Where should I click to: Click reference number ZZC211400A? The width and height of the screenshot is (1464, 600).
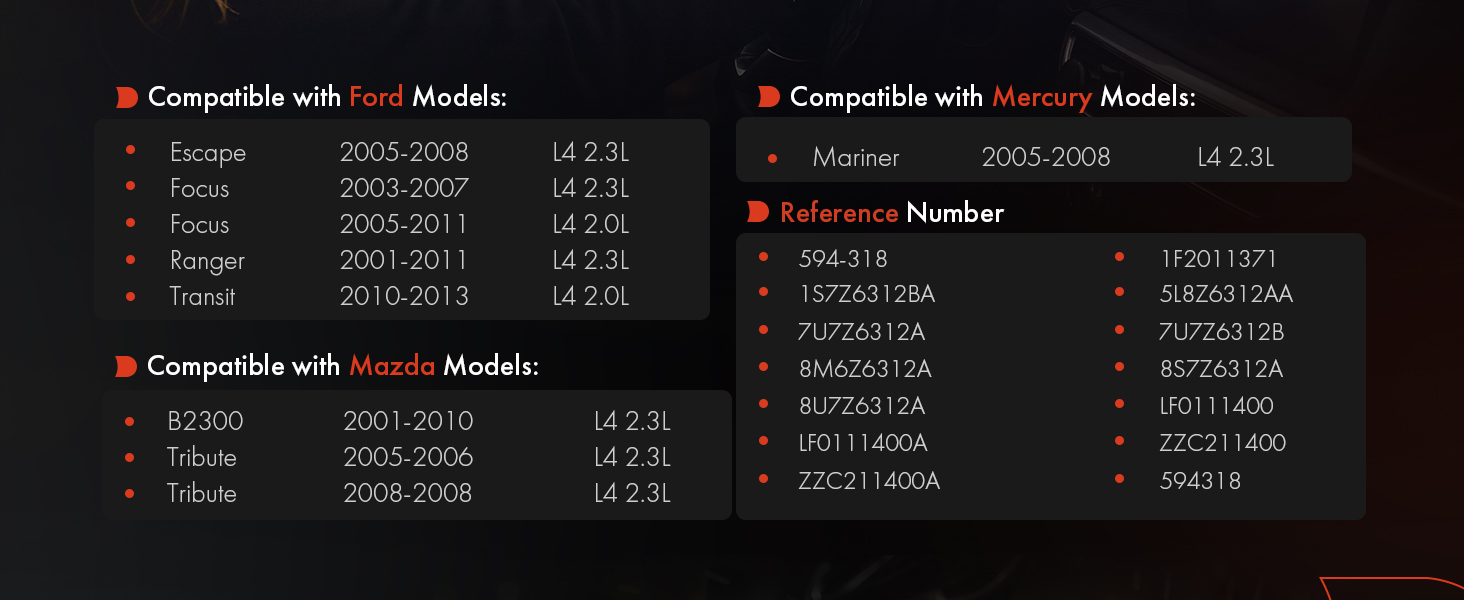tap(869, 481)
